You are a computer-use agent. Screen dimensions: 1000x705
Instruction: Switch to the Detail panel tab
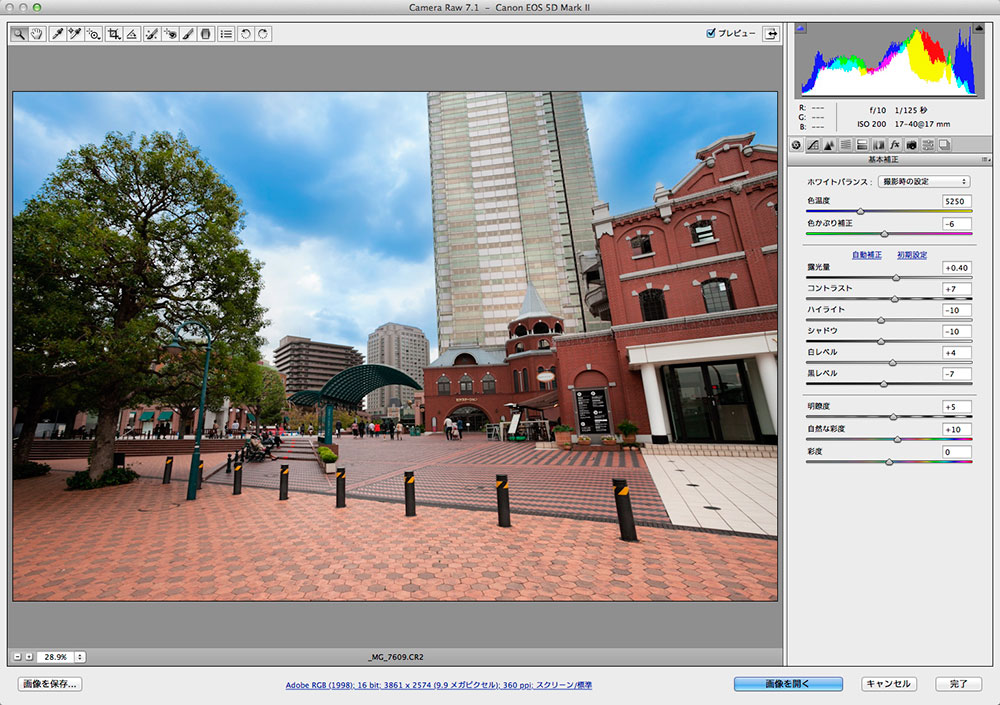[x=829, y=145]
